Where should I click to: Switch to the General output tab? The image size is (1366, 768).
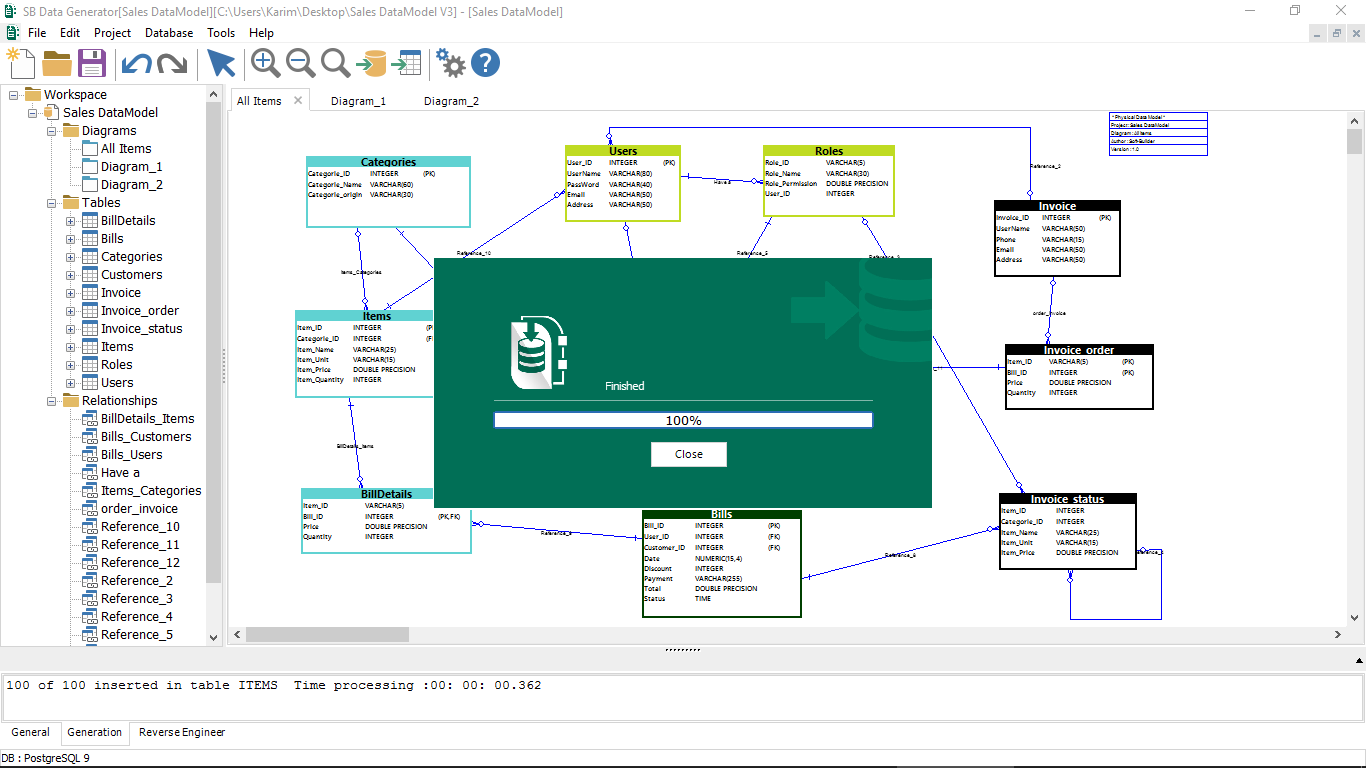click(30, 733)
